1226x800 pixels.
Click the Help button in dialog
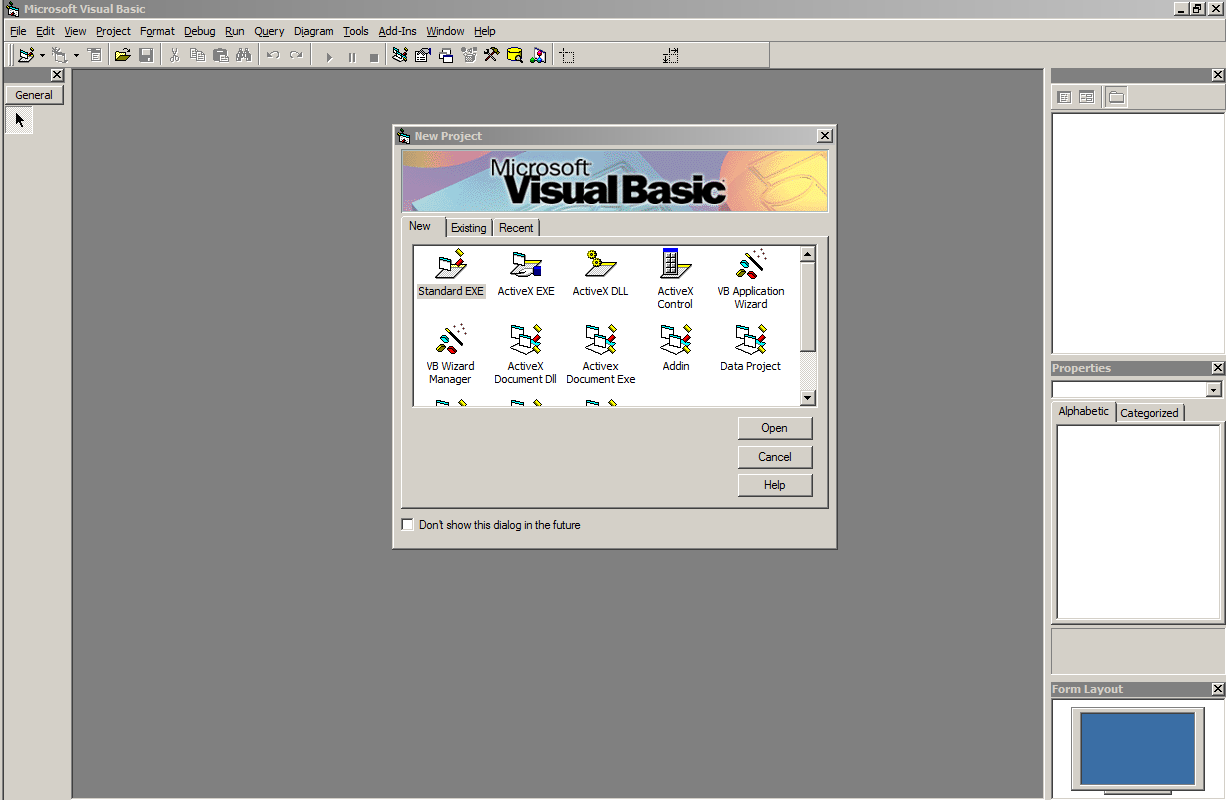(x=775, y=485)
